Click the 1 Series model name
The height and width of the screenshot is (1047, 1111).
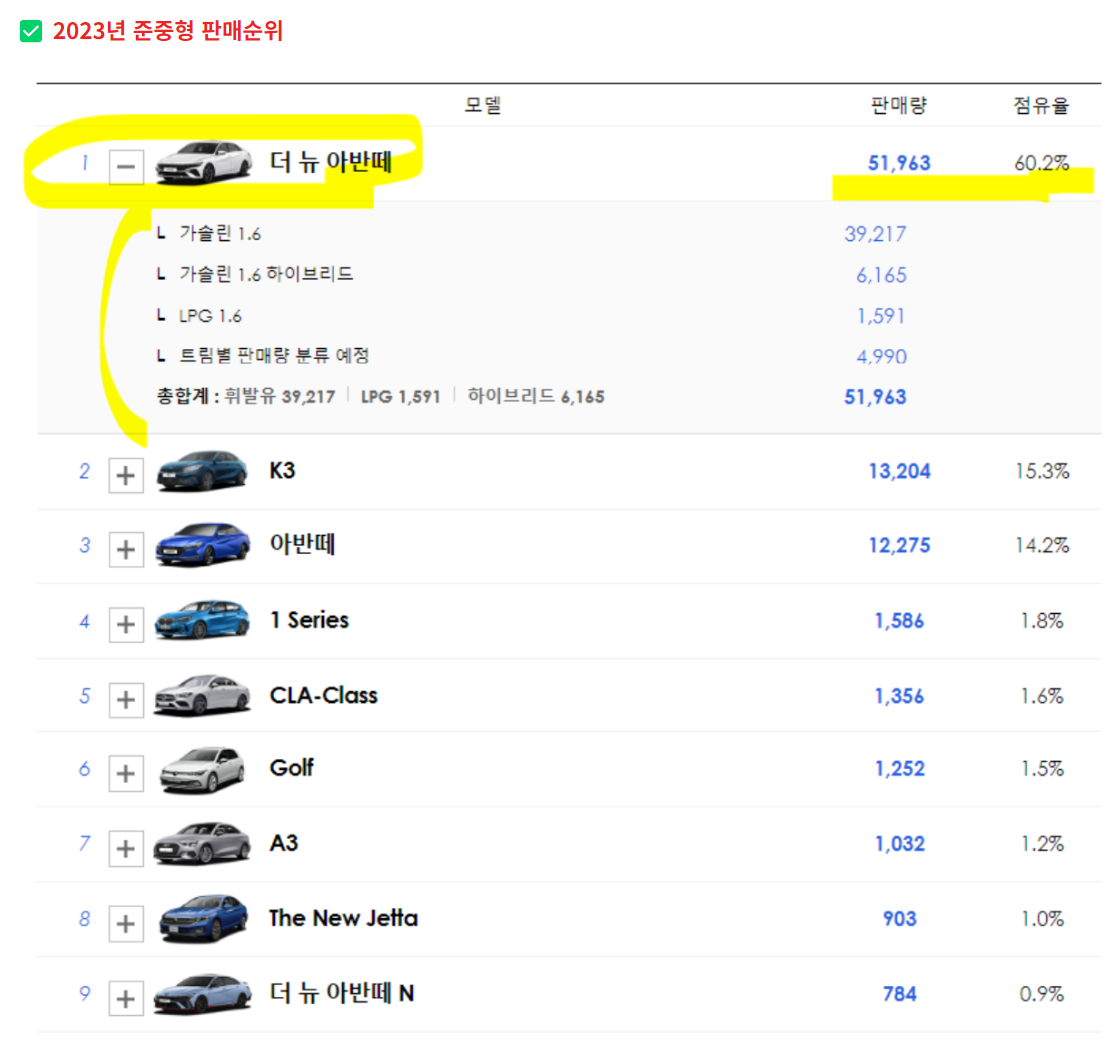click(x=310, y=621)
